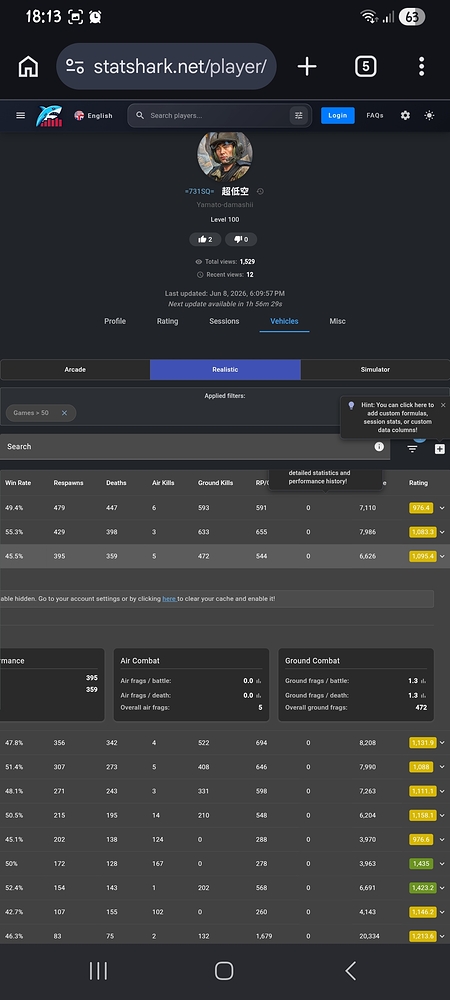Image resolution: width=450 pixels, height=1000 pixels.
Task: Open table filter list icon
Action: [x=412, y=449]
